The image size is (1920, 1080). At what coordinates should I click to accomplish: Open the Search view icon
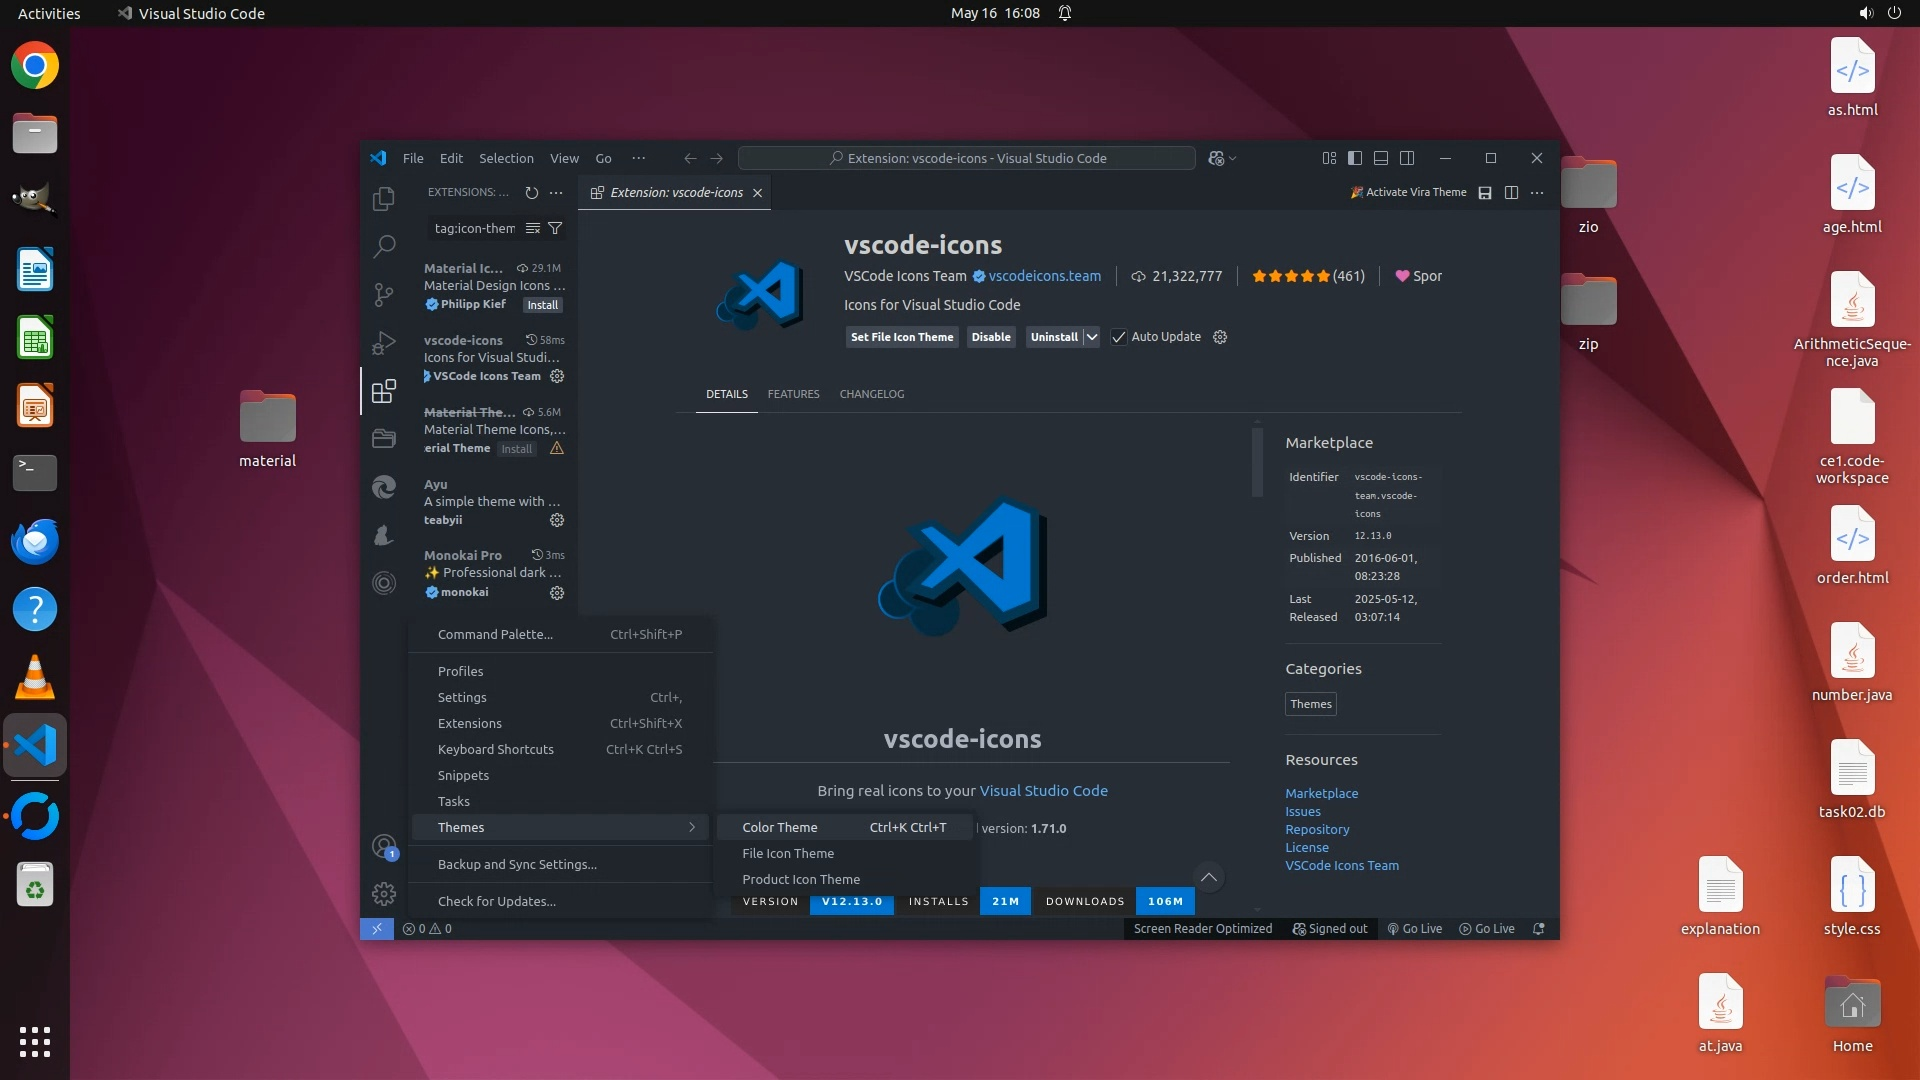point(383,246)
